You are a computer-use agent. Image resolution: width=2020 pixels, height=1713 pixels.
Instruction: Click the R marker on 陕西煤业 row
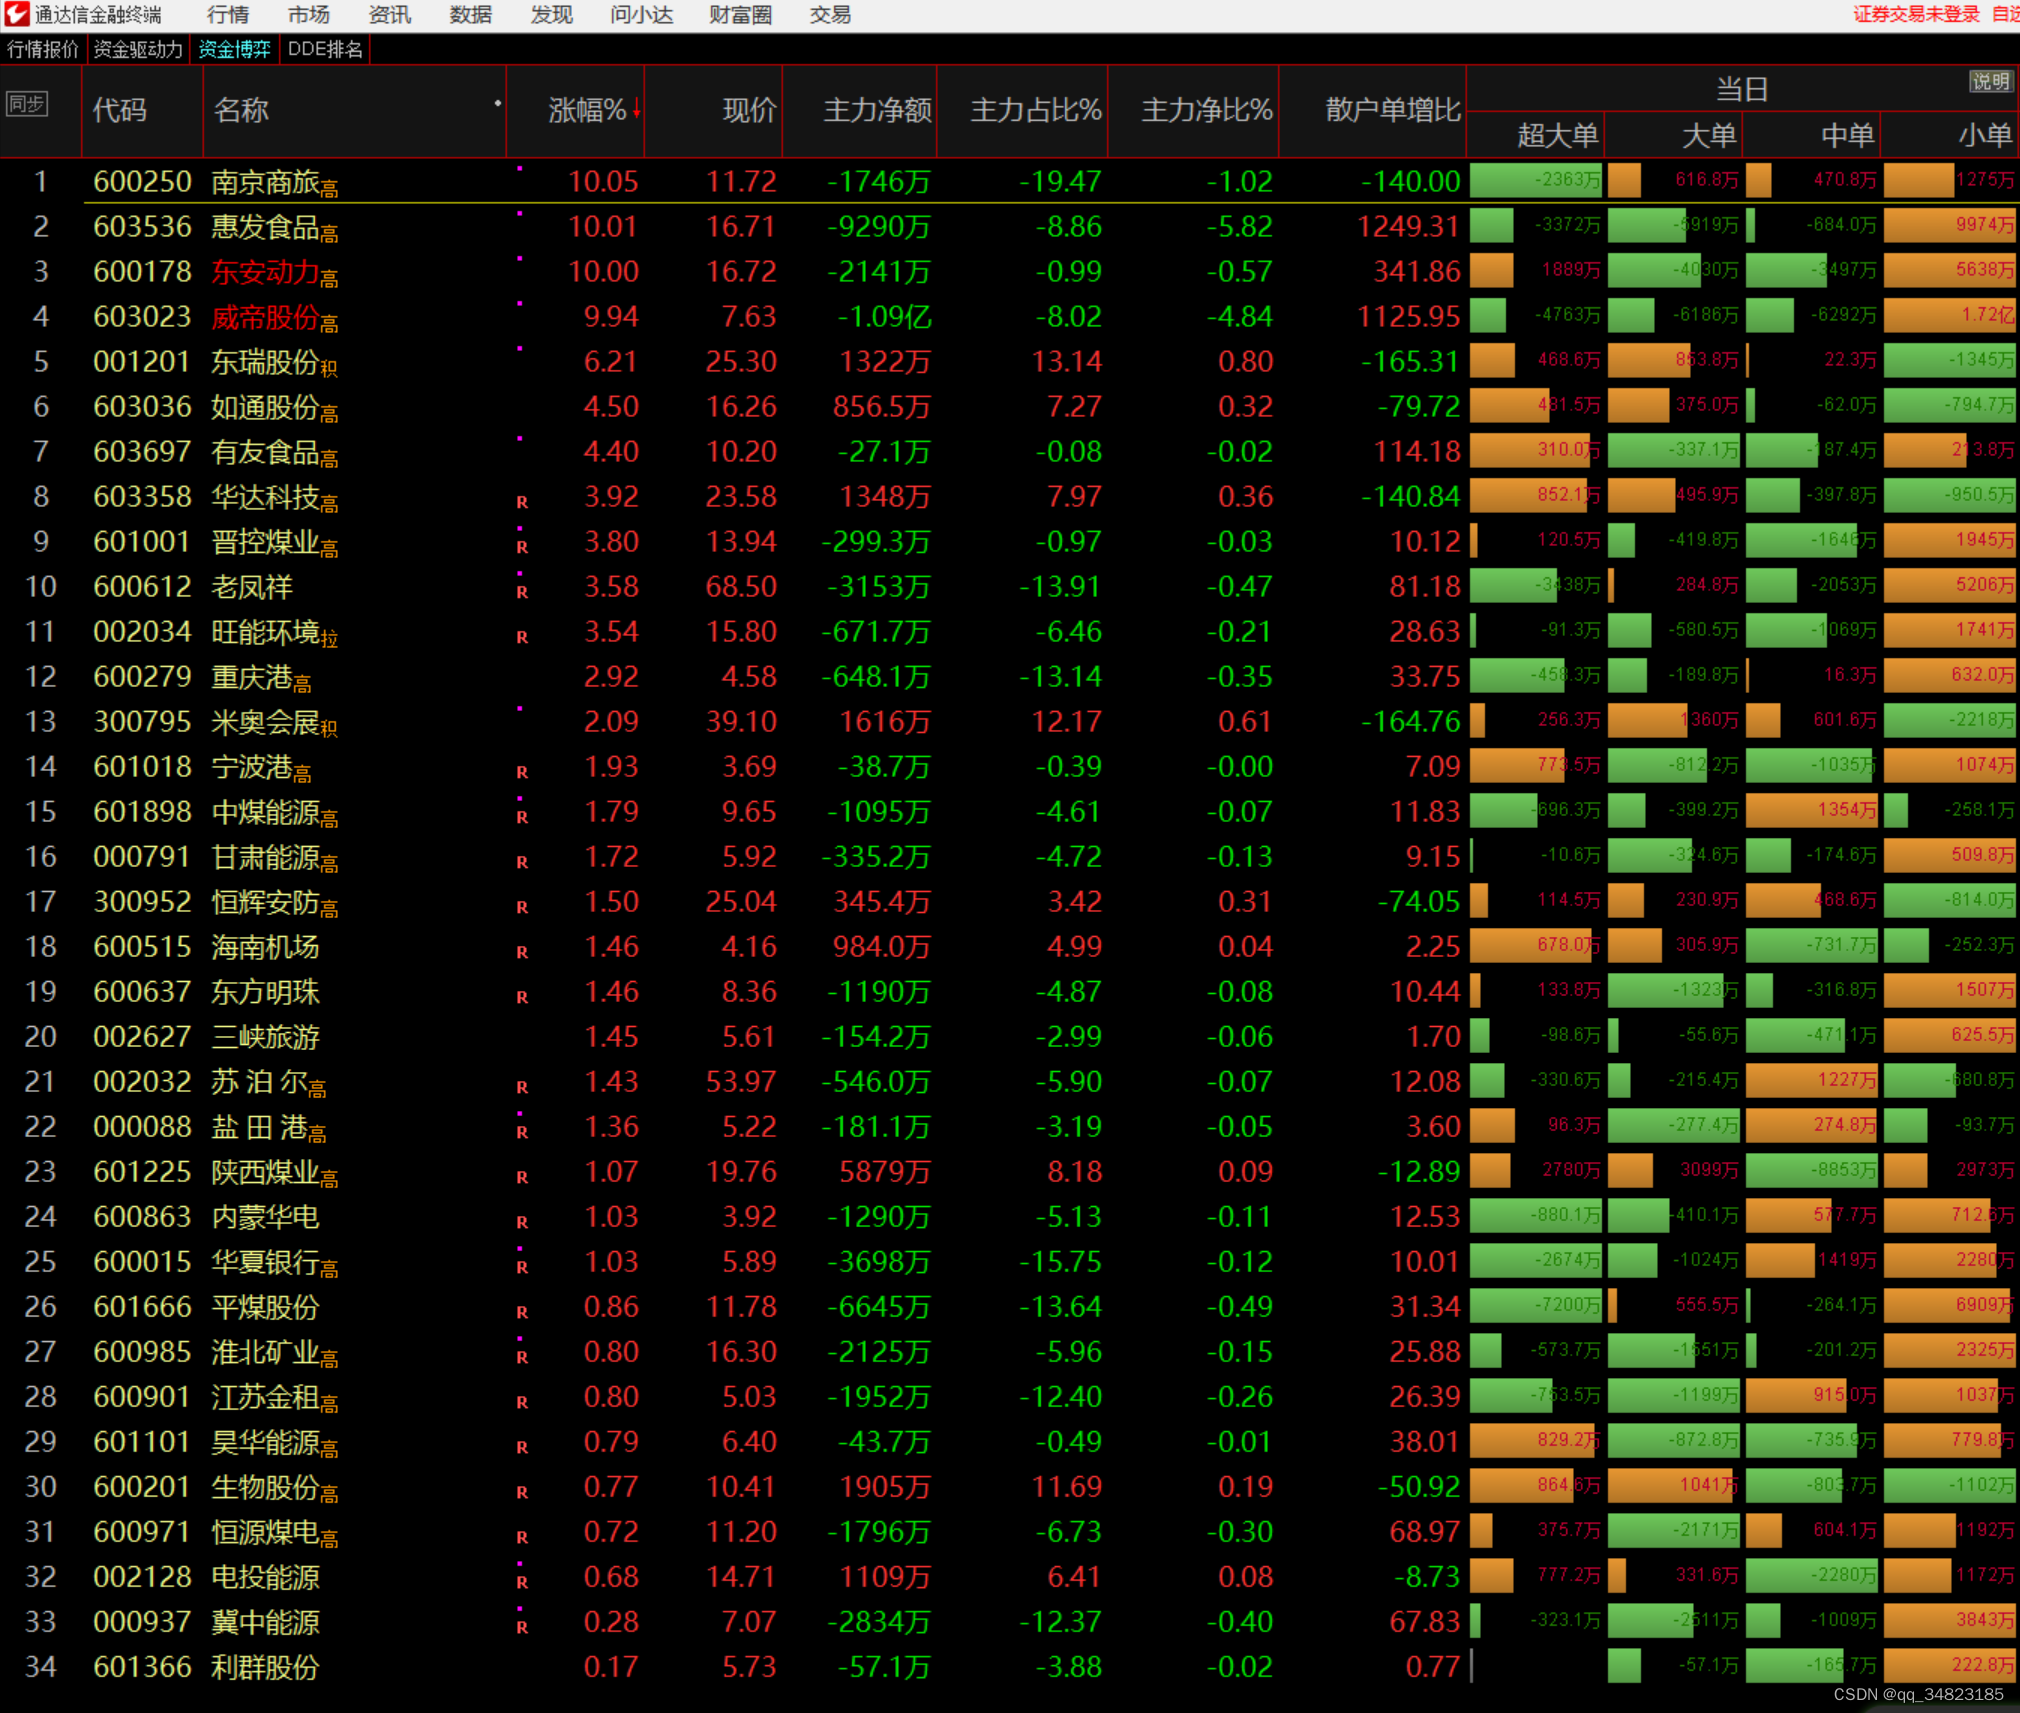tap(522, 1177)
